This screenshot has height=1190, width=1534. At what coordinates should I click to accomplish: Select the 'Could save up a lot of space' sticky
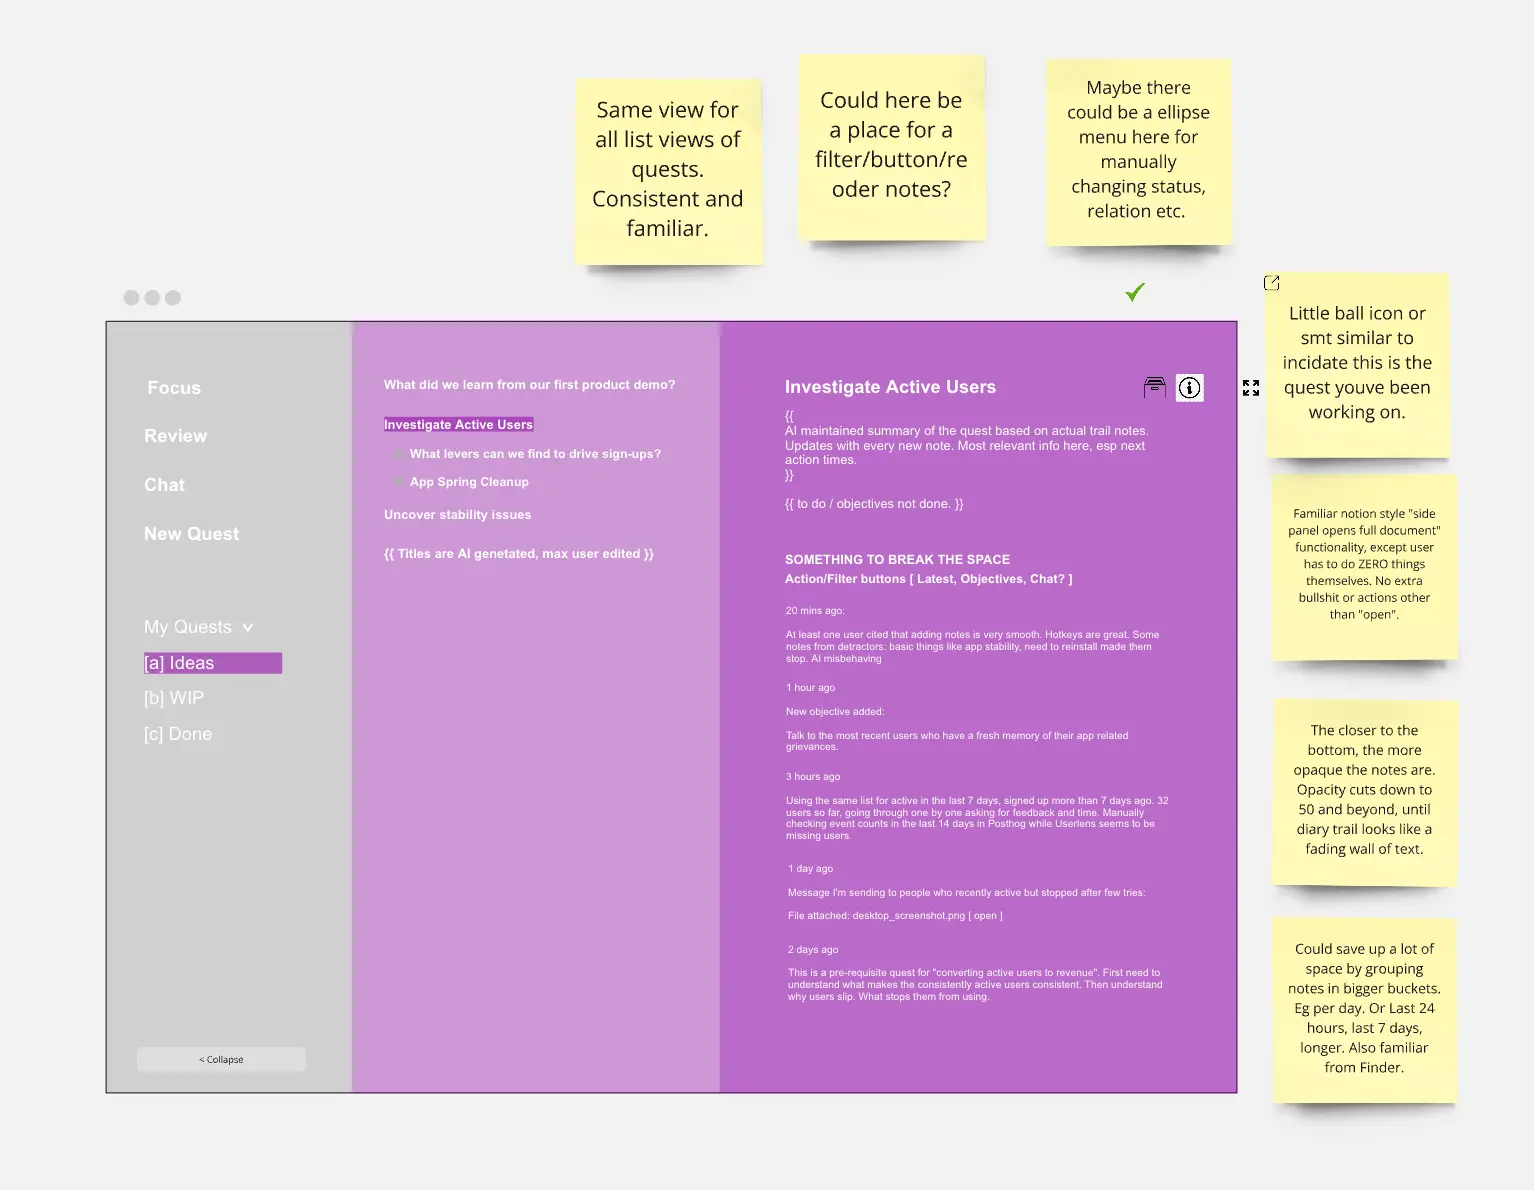(1364, 1009)
